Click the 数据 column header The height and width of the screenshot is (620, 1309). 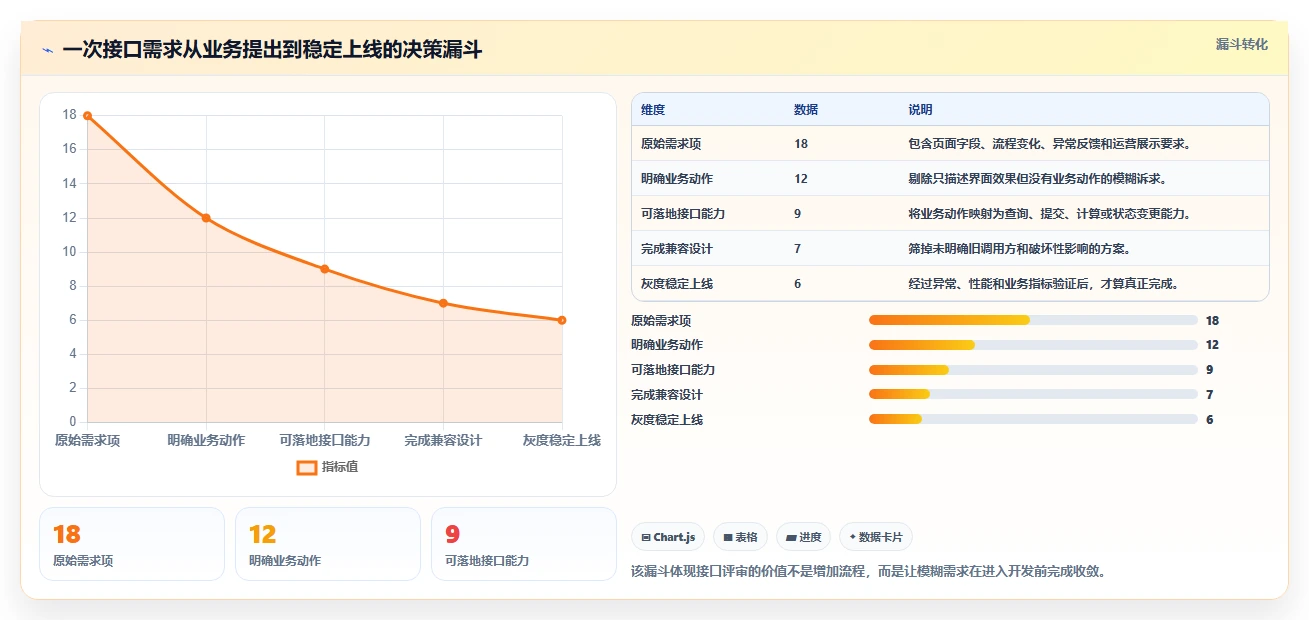(x=806, y=109)
